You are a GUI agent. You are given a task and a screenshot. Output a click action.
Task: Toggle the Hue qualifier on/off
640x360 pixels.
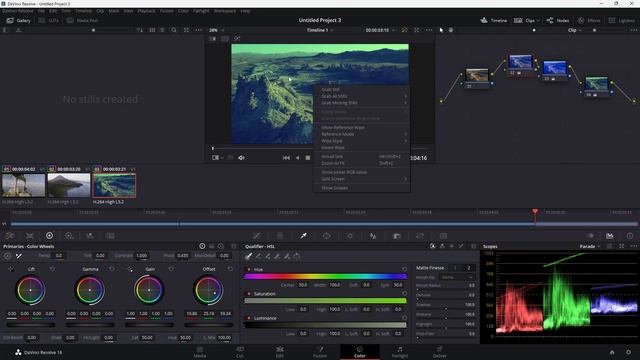pos(249,269)
